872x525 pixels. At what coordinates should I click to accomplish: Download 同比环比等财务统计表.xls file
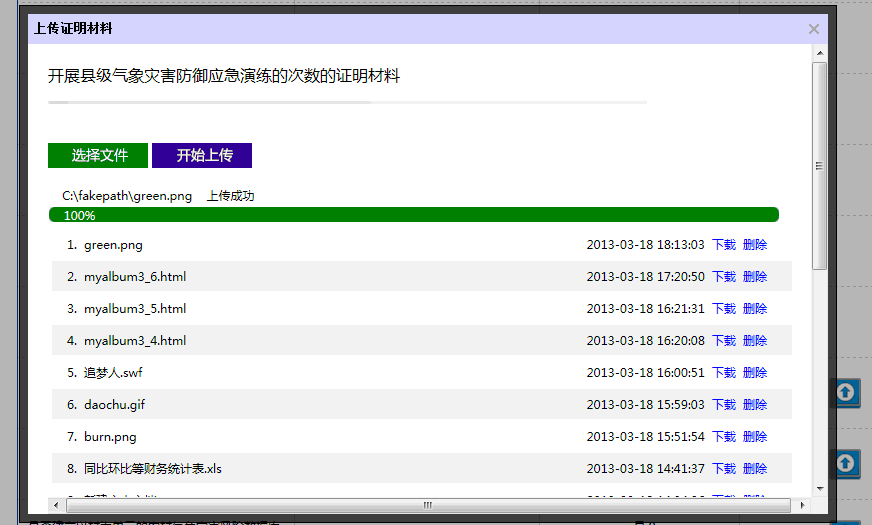pos(724,468)
